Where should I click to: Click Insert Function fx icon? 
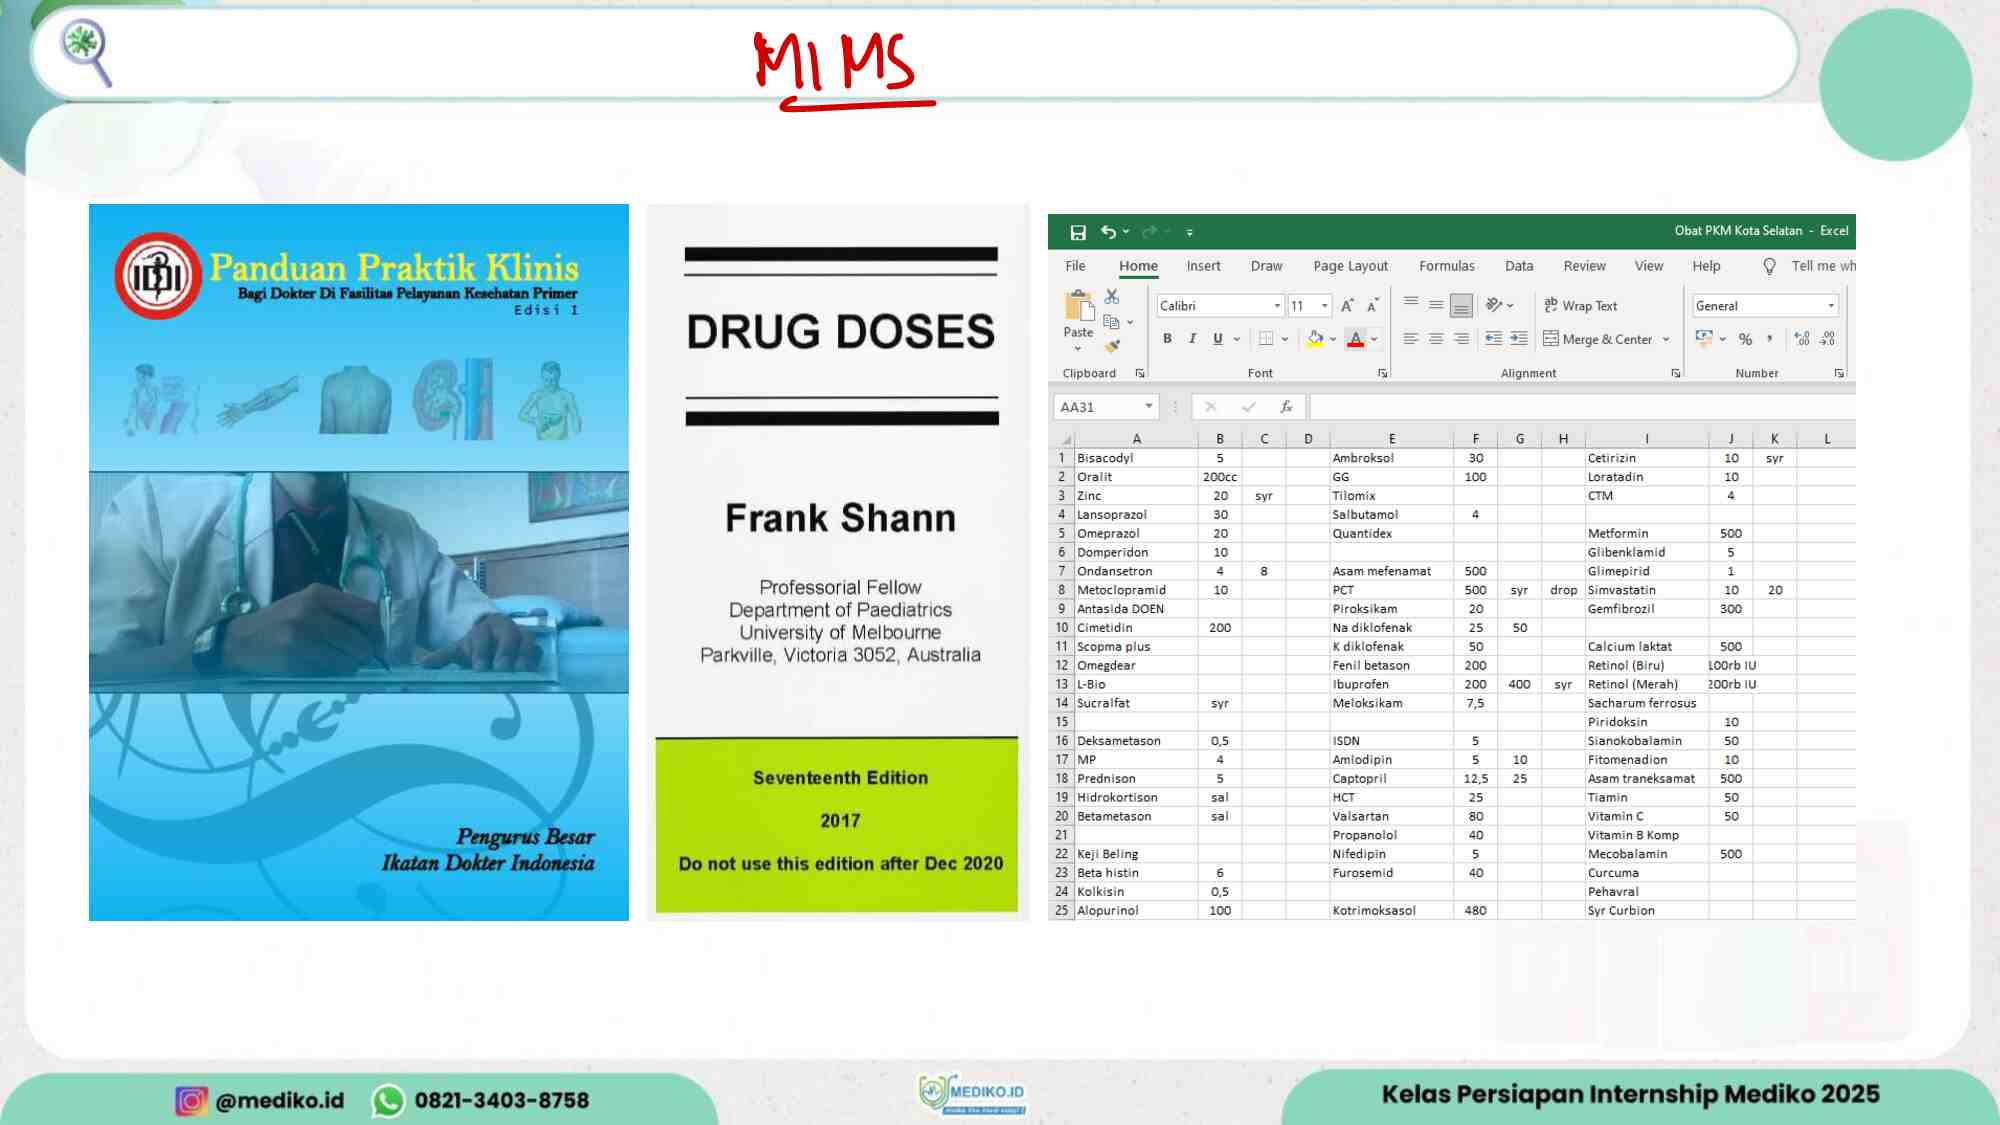[1286, 407]
